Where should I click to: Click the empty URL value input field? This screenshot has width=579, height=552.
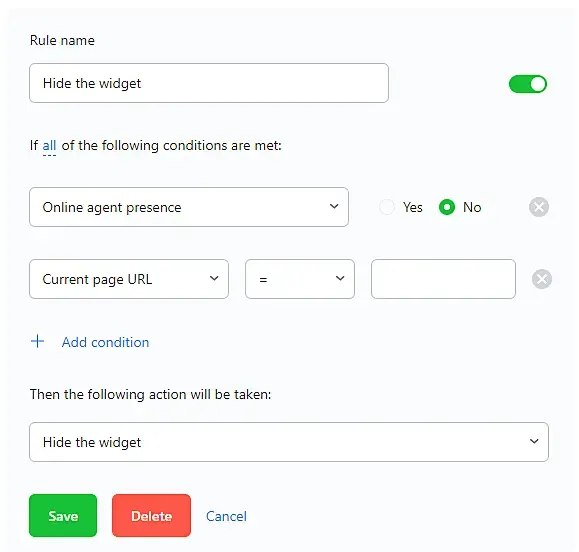443,279
